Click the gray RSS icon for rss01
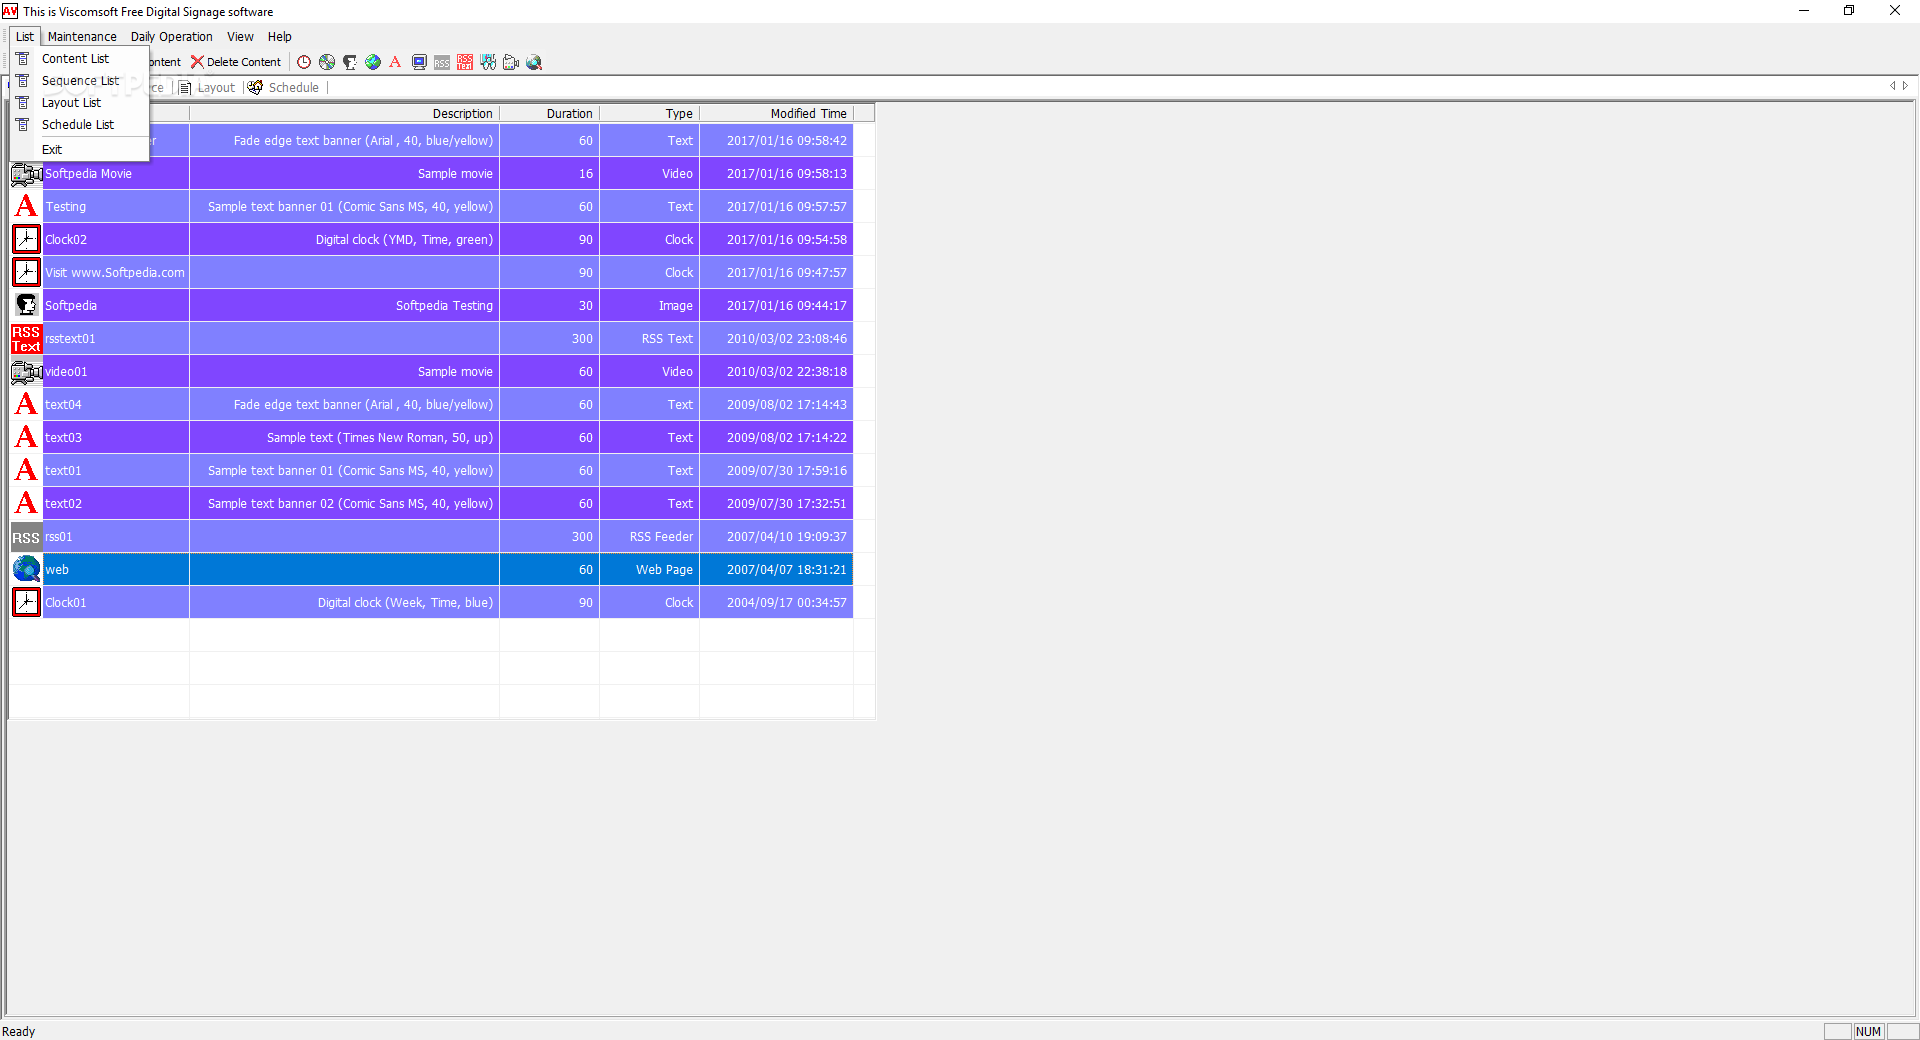 coord(26,537)
